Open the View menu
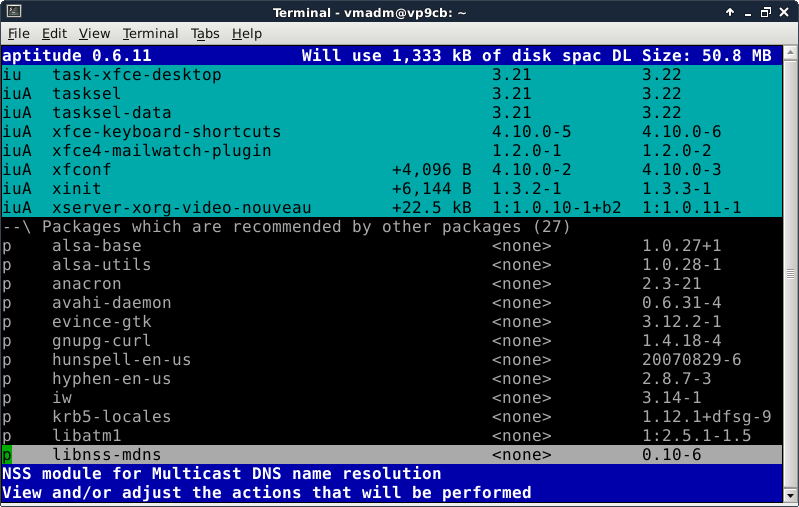Image resolution: width=799 pixels, height=507 pixels. tap(94, 33)
